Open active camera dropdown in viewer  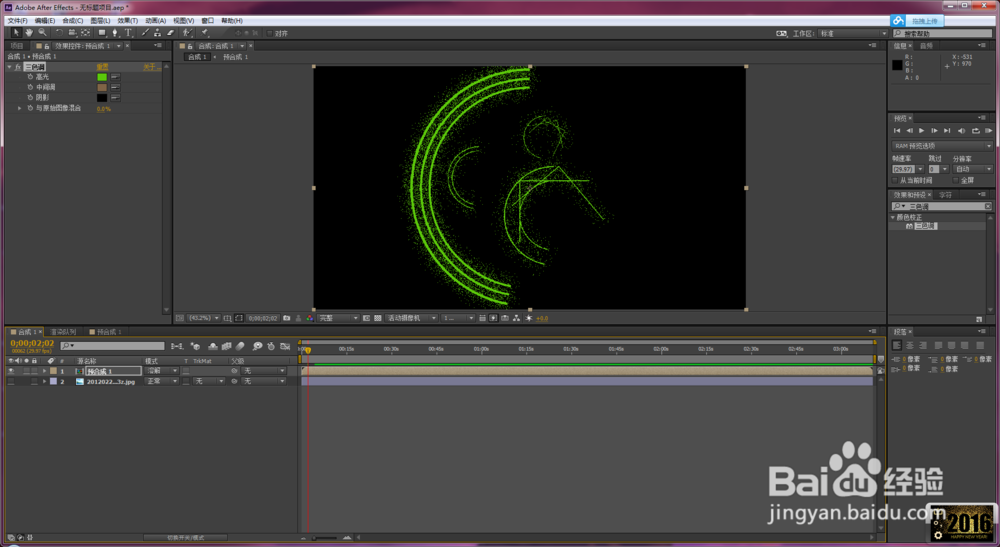411,318
